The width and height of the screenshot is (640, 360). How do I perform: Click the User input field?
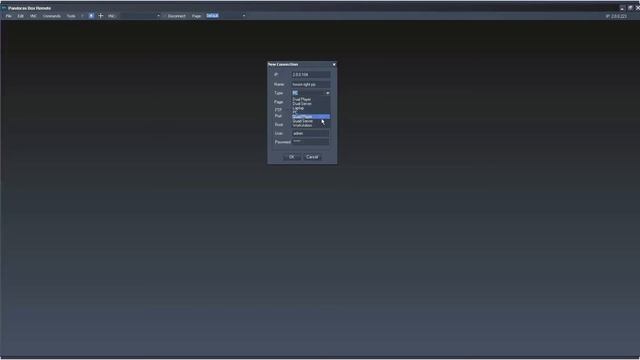coord(311,133)
